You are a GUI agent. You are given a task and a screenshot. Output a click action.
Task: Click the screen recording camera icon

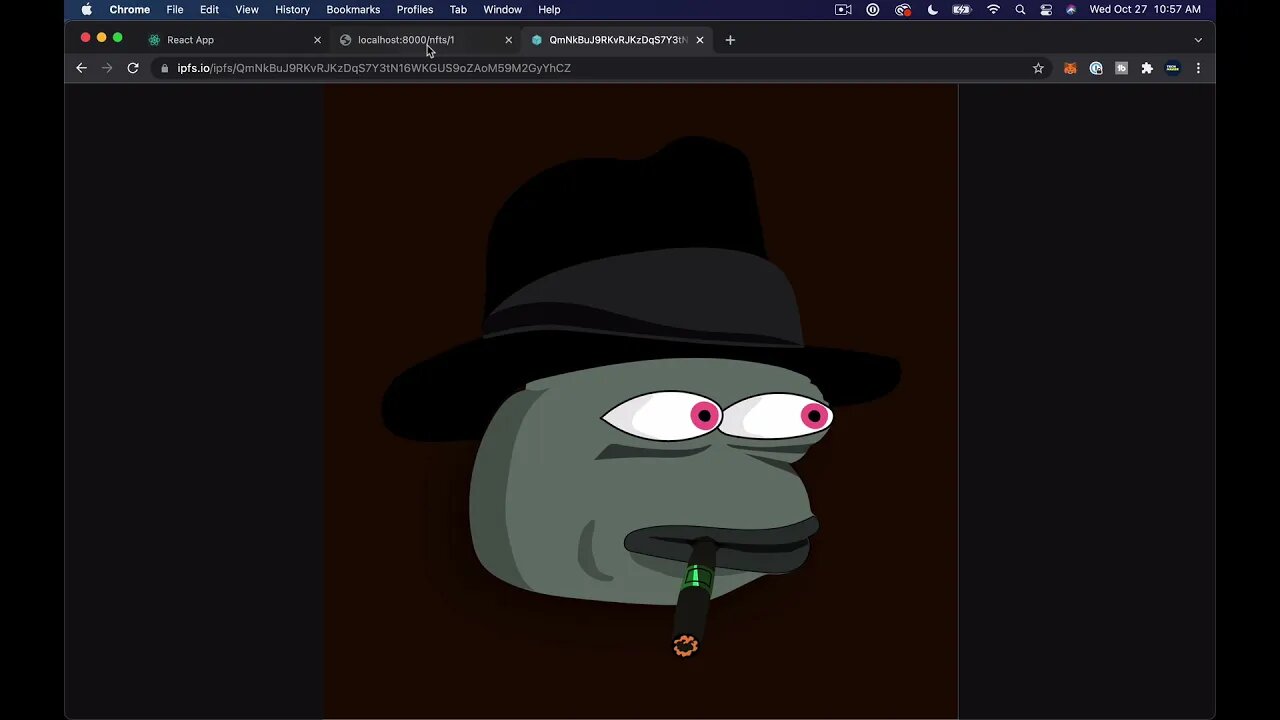click(x=843, y=9)
